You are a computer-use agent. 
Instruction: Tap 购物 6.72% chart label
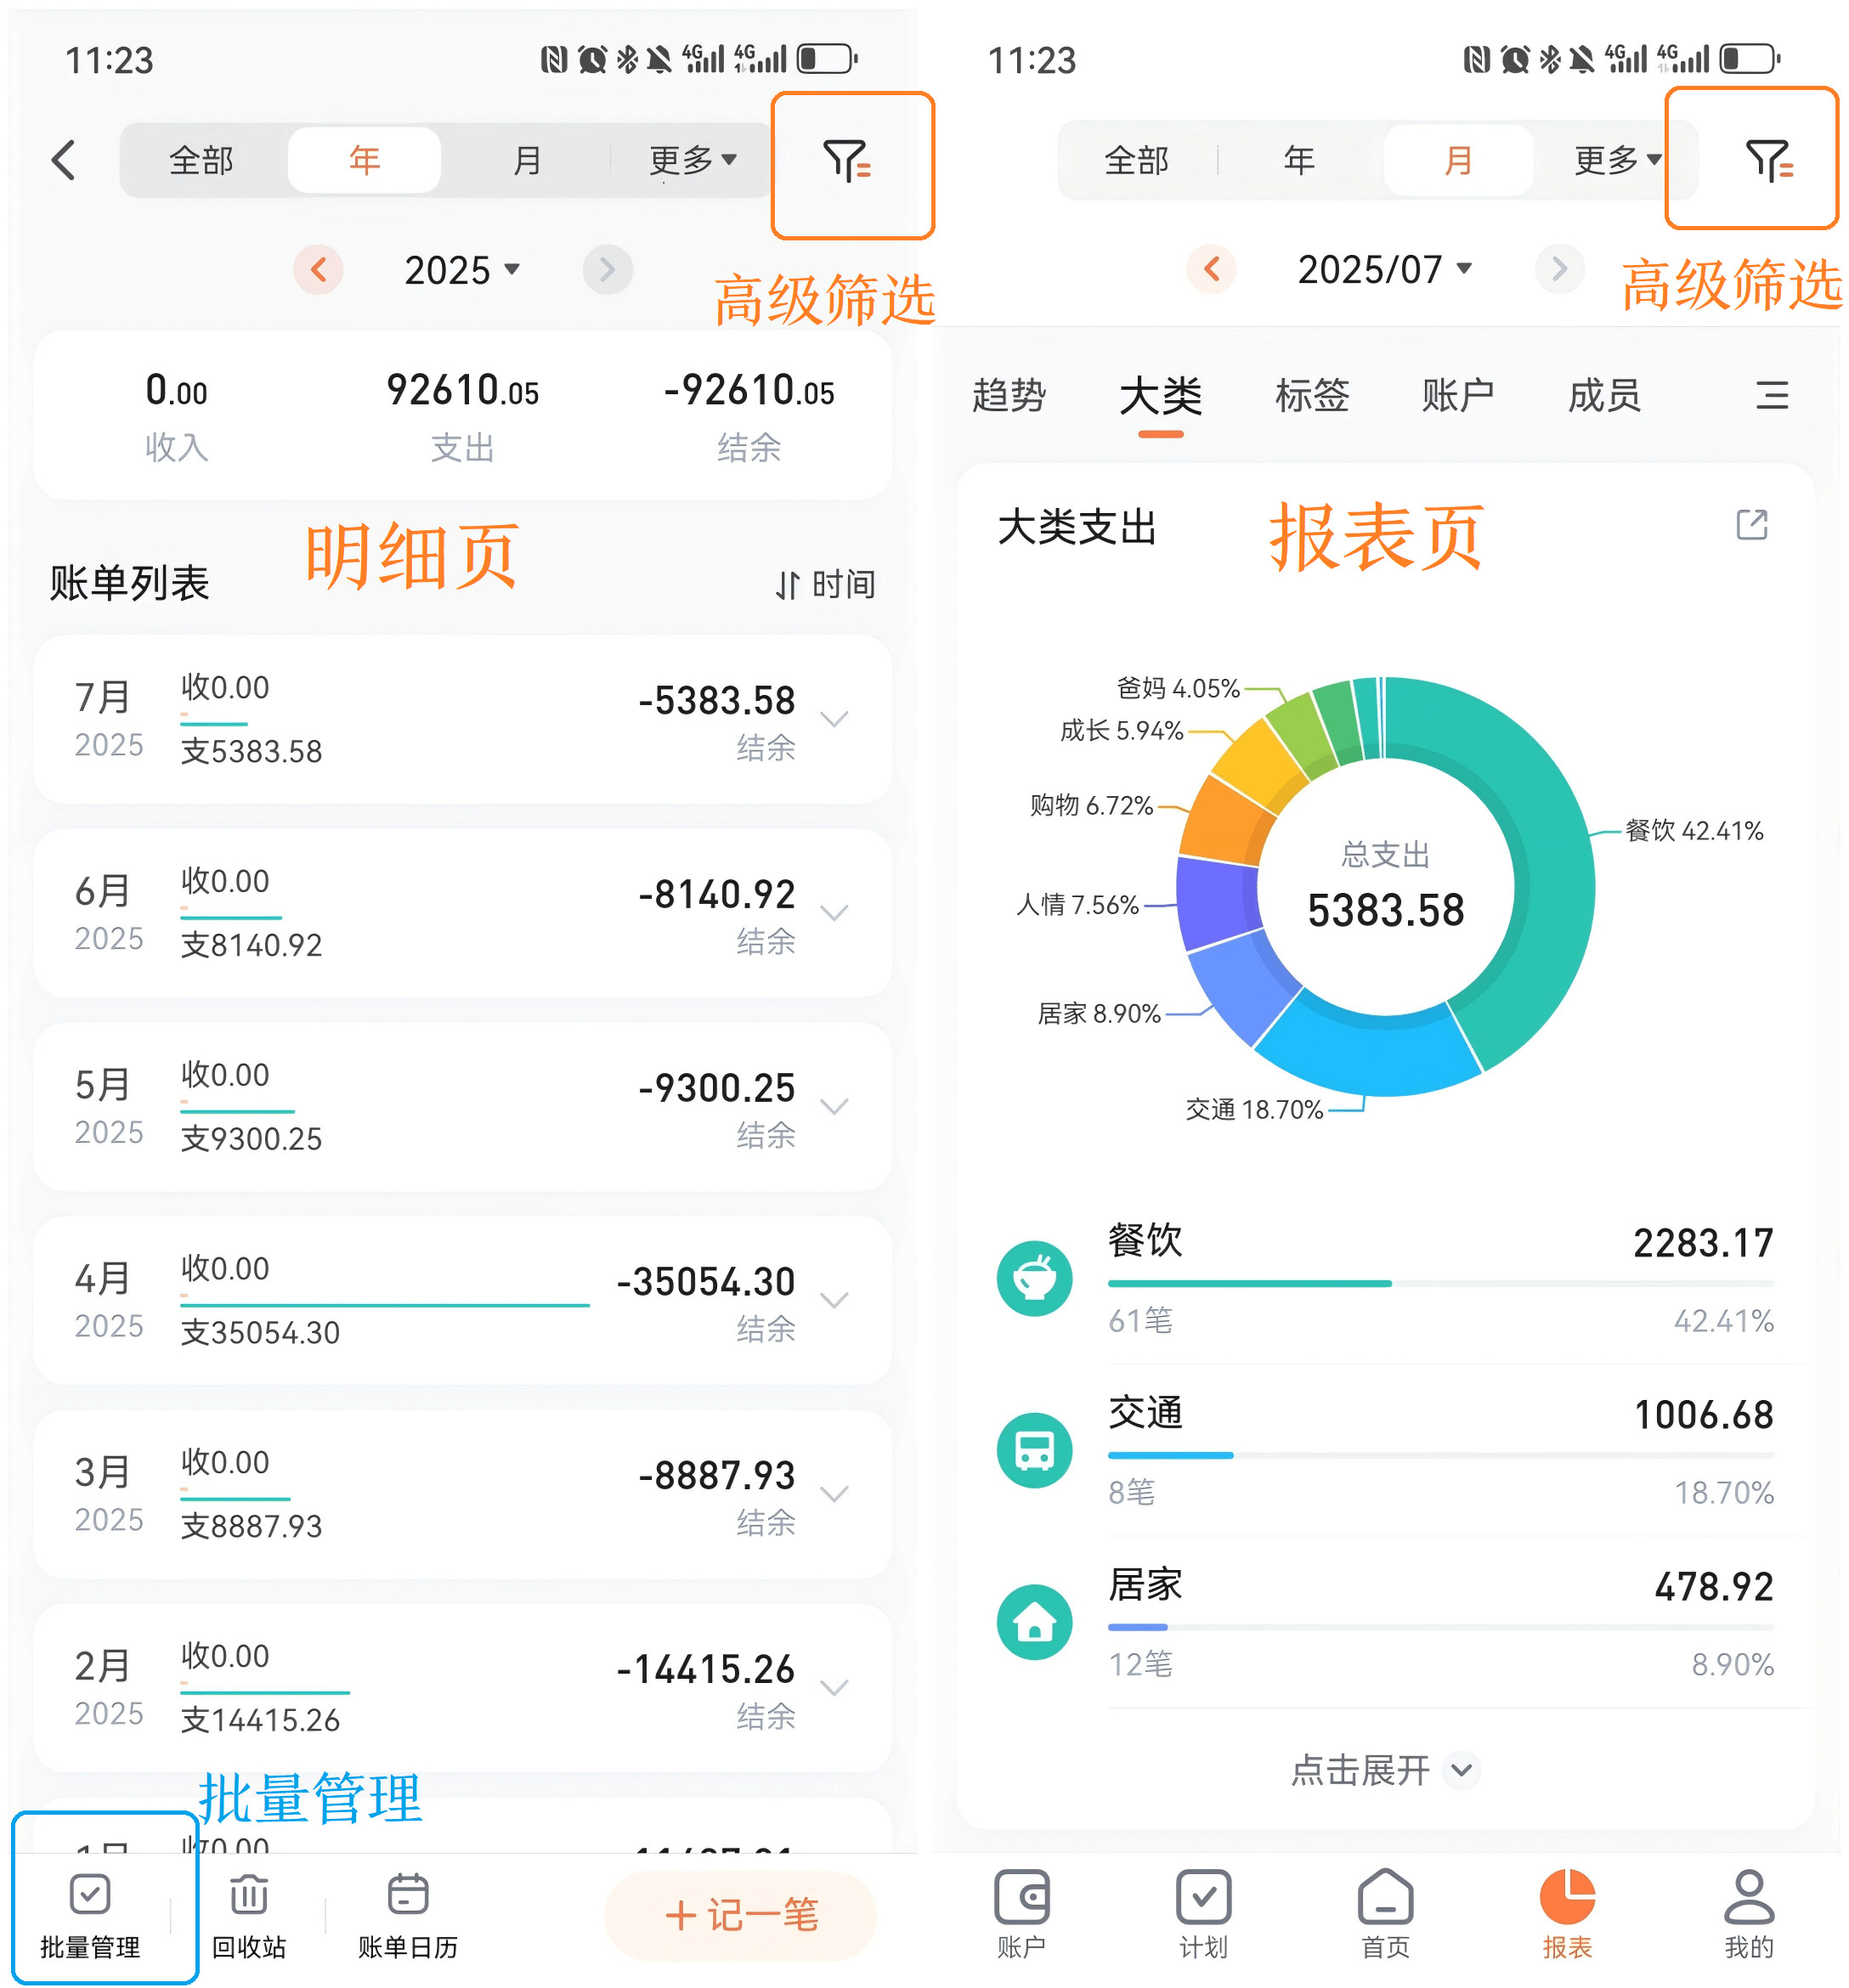click(x=1092, y=805)
